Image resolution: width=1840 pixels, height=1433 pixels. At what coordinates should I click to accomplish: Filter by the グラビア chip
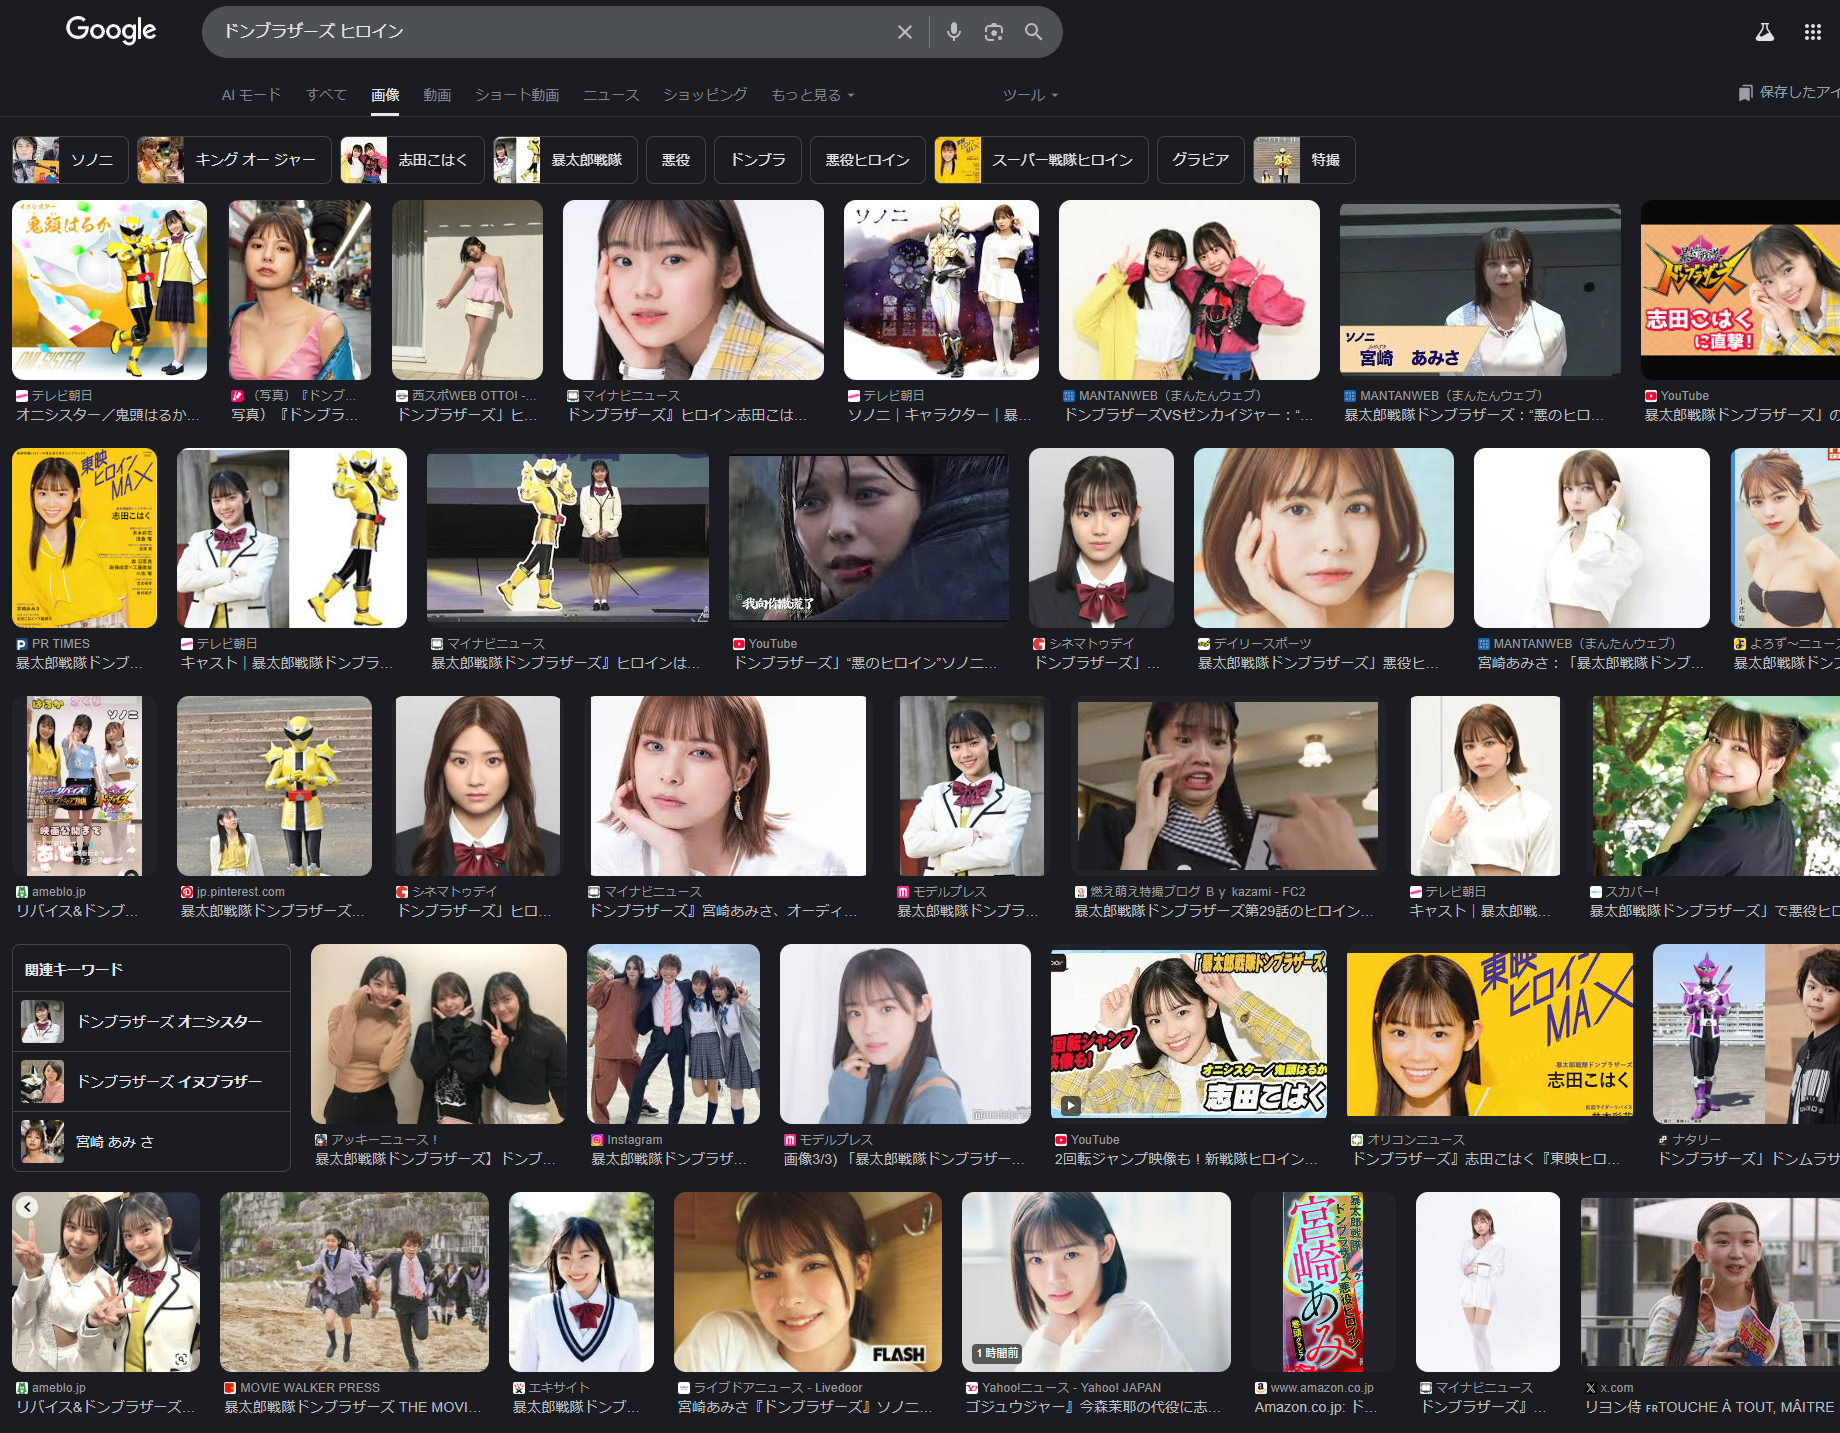[1200, 160]
